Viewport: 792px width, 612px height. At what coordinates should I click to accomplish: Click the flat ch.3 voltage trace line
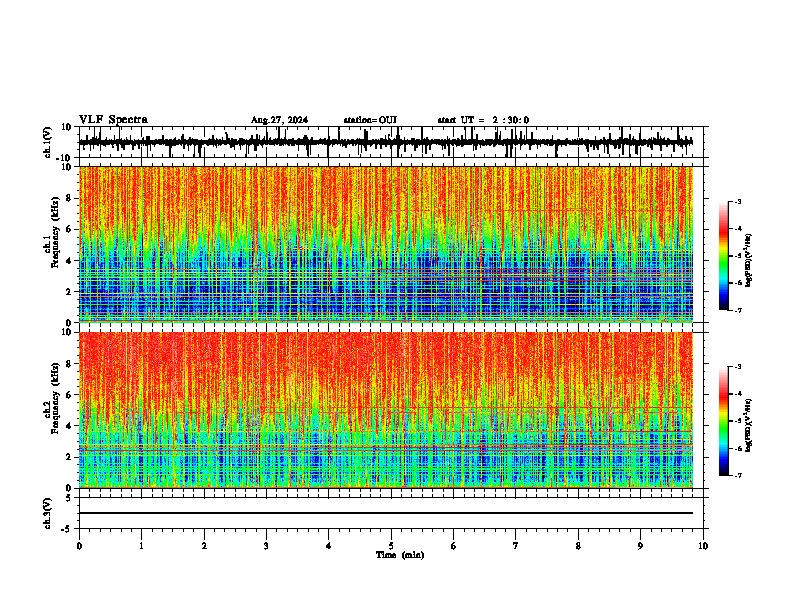pyautogui.click(x=386, y=513)
